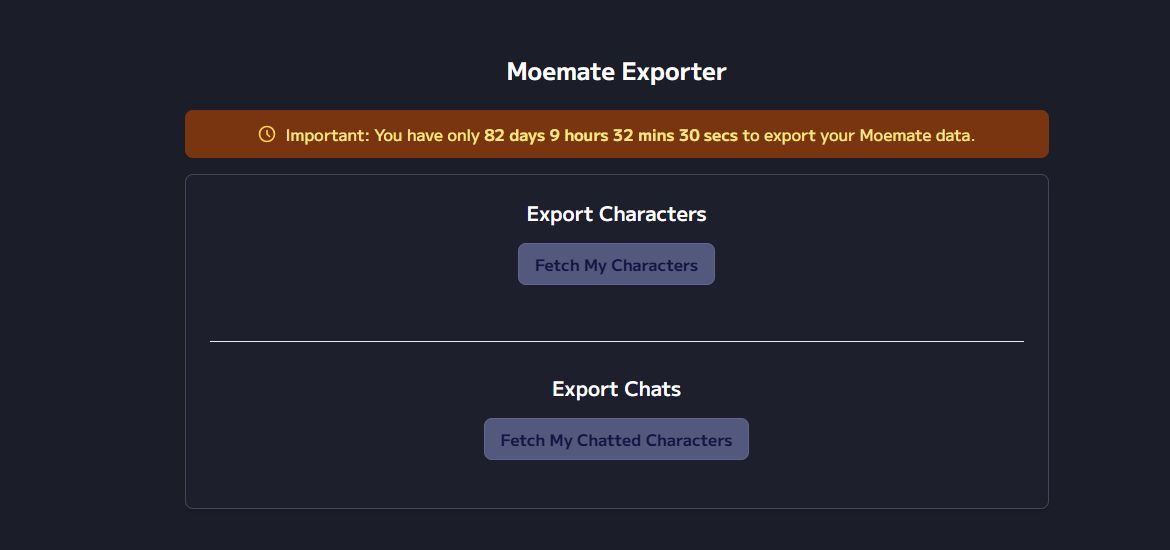Screen dimensions: 1170x550
Task: Click the horizontal divider between export sections
Action: (616, 341)
